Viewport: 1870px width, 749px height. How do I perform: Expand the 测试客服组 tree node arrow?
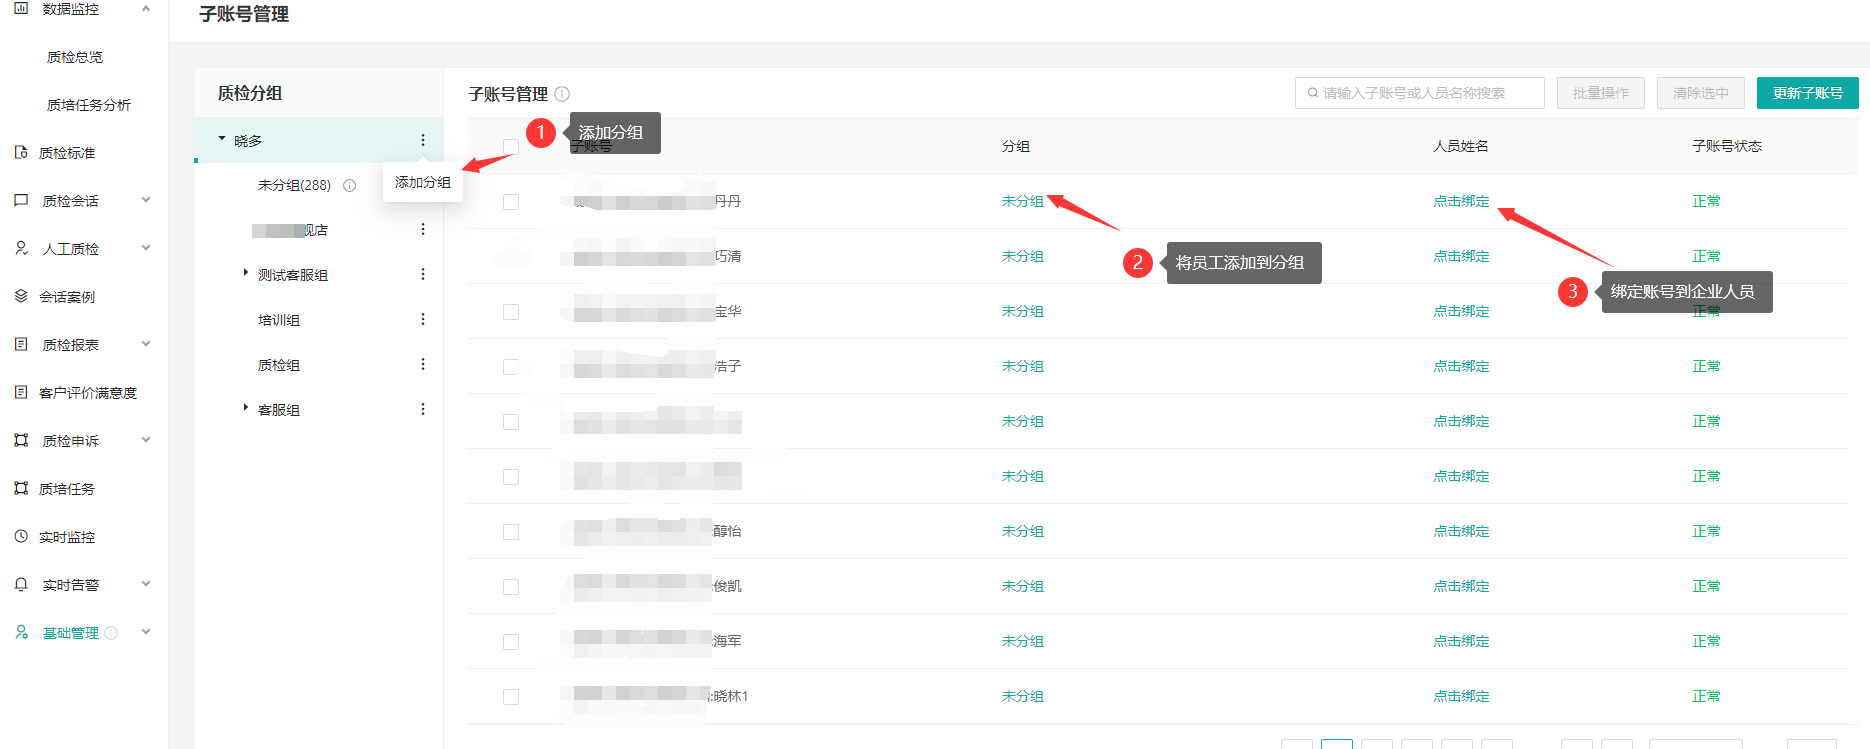pyautogui.click(x=245, y=272)
